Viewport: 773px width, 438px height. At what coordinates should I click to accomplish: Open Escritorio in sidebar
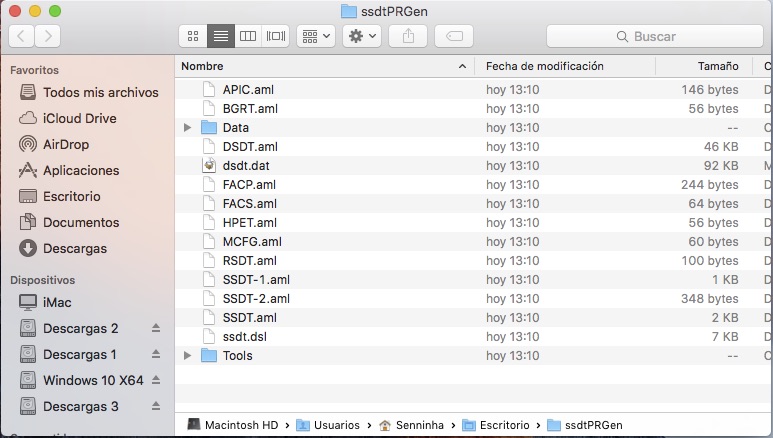(x=60, y=196)
